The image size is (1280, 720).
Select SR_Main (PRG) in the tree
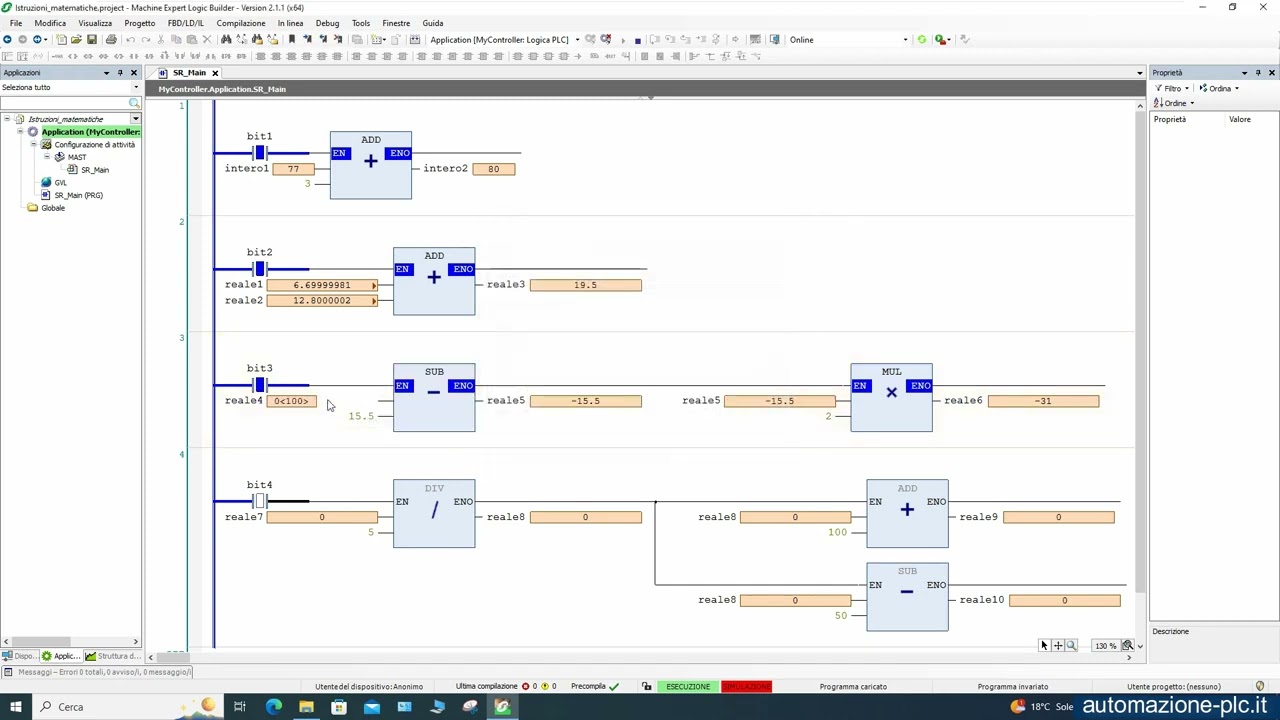click(78, 195)
